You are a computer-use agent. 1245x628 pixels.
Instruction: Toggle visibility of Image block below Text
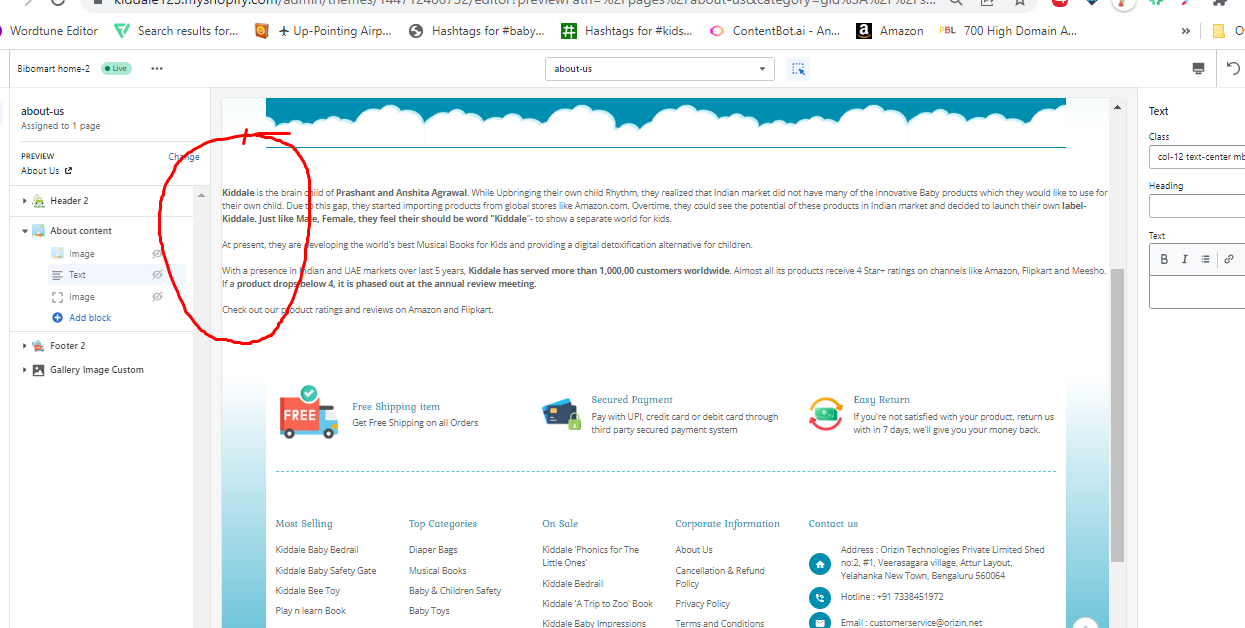click(157, 297)
